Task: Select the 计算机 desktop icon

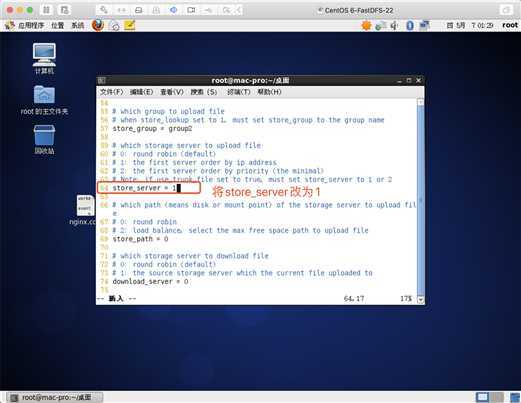Action: coord(44,58)
